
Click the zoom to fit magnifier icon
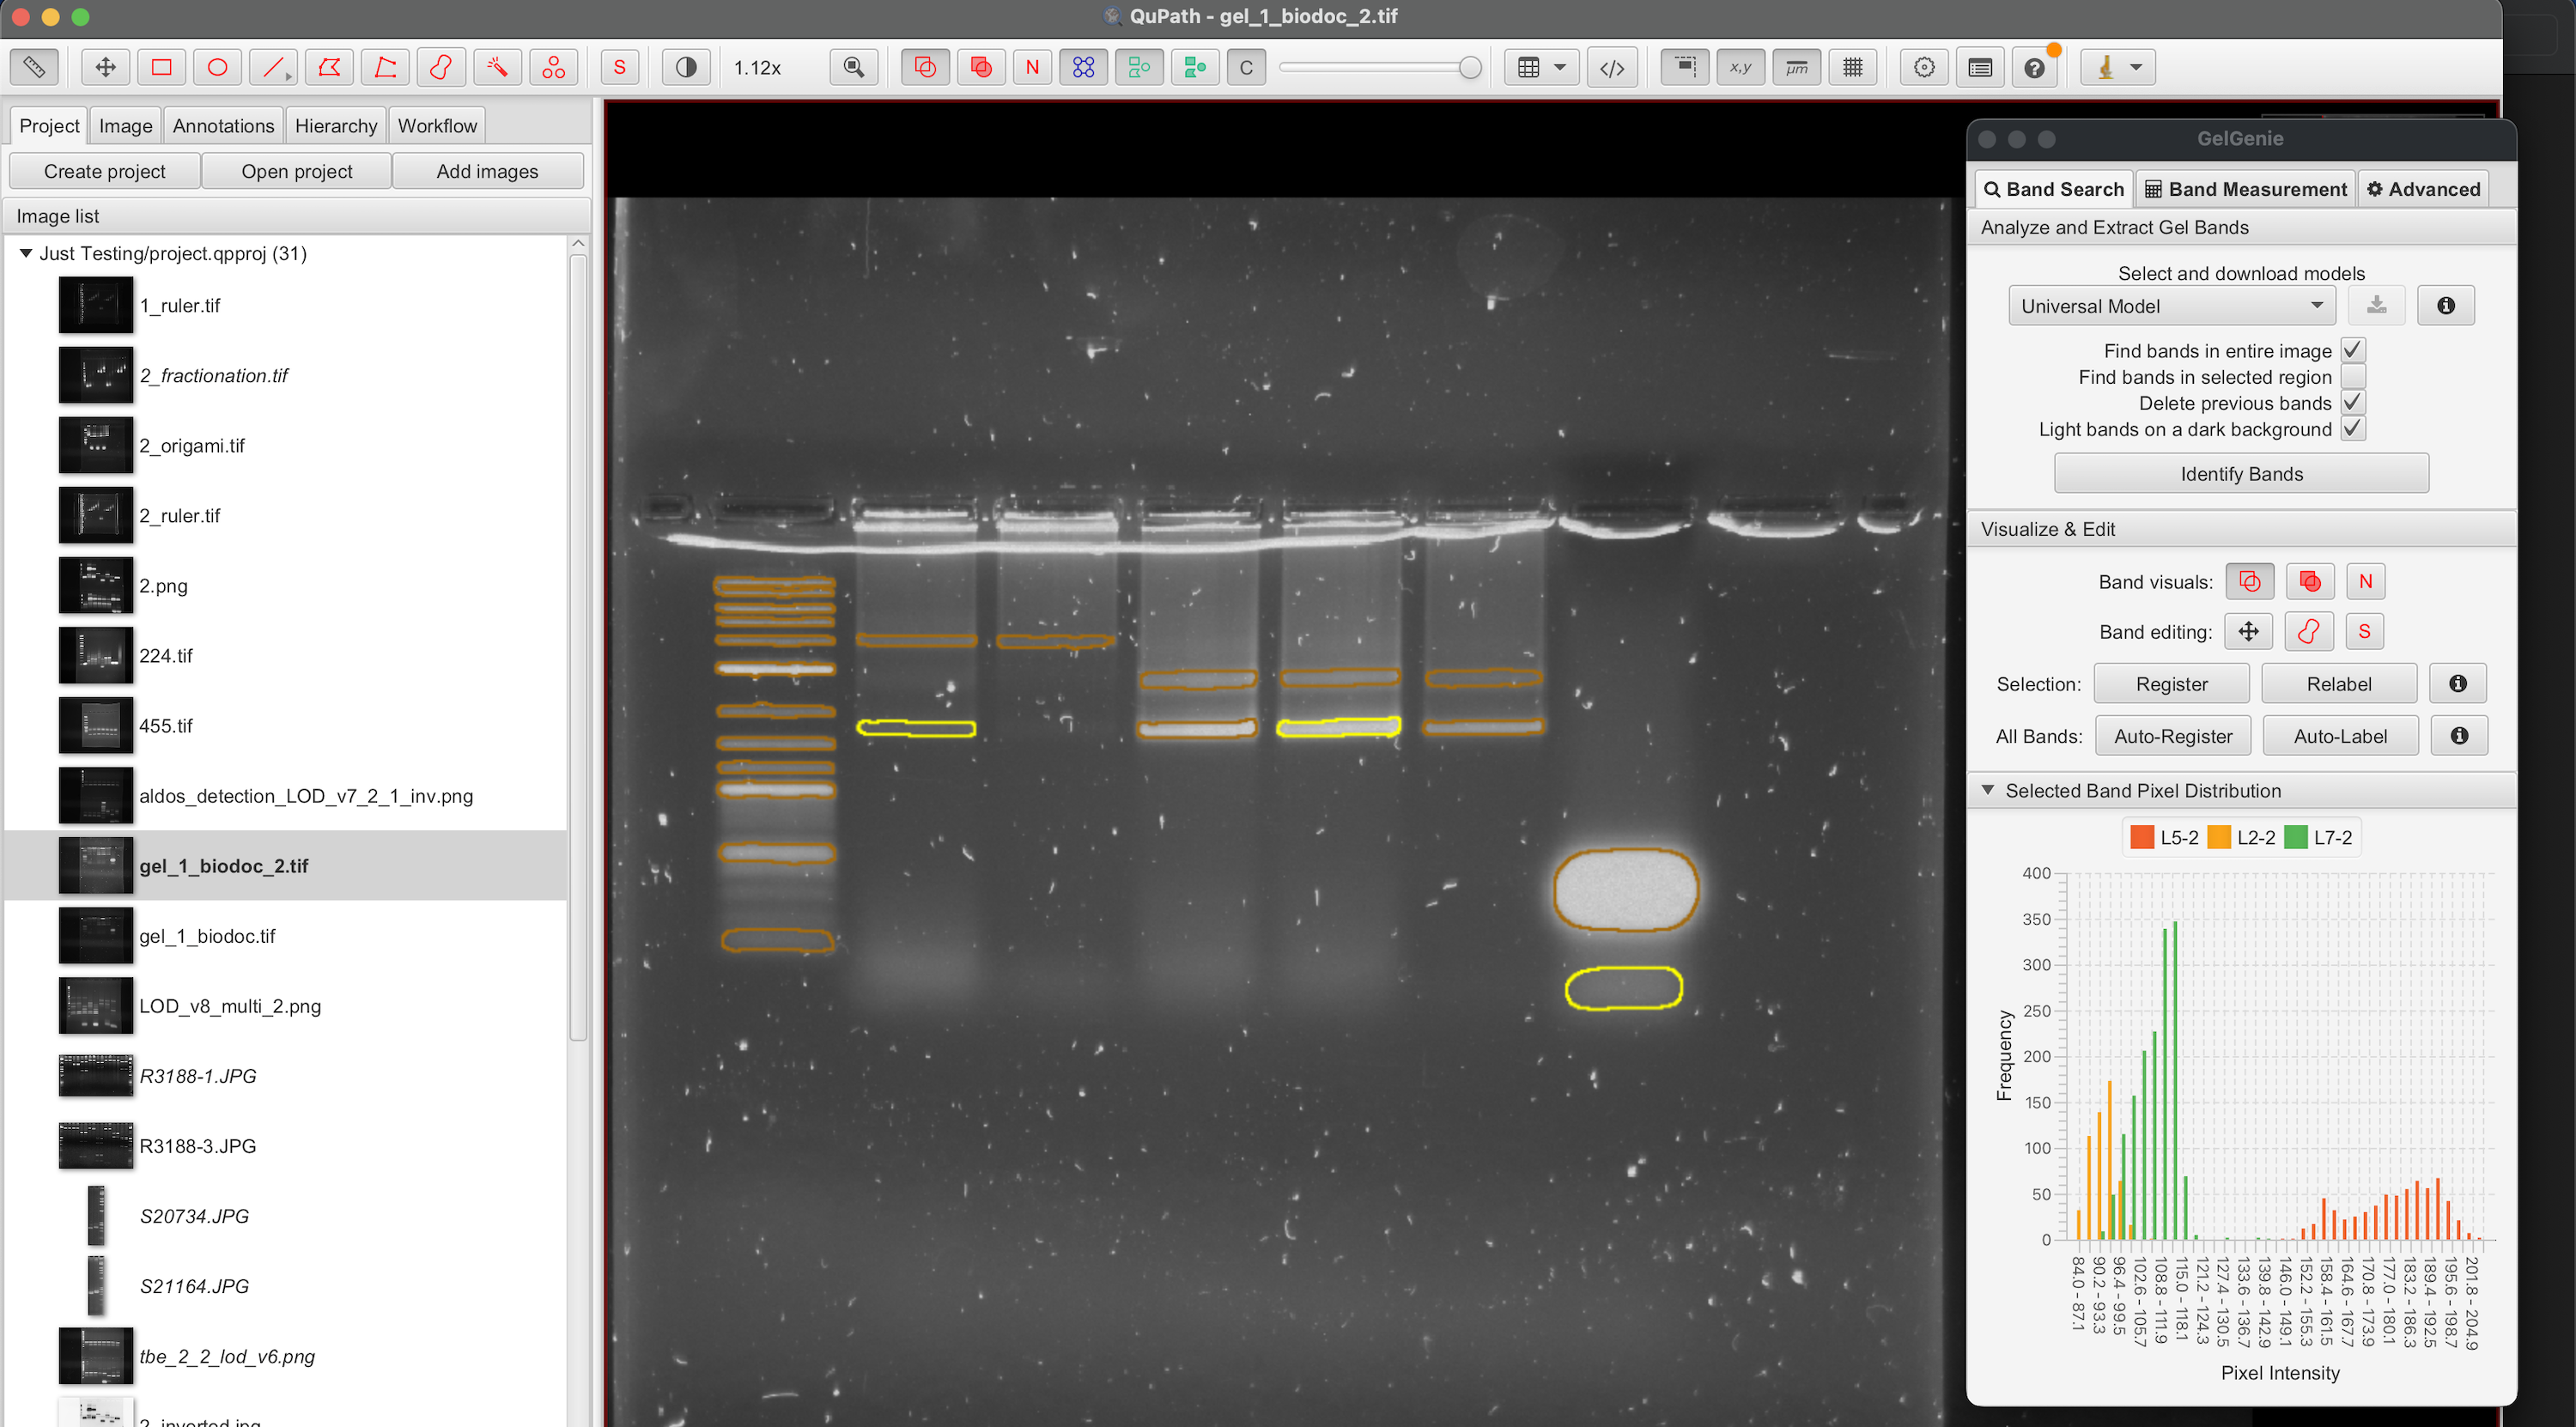(x=854, y=67)
